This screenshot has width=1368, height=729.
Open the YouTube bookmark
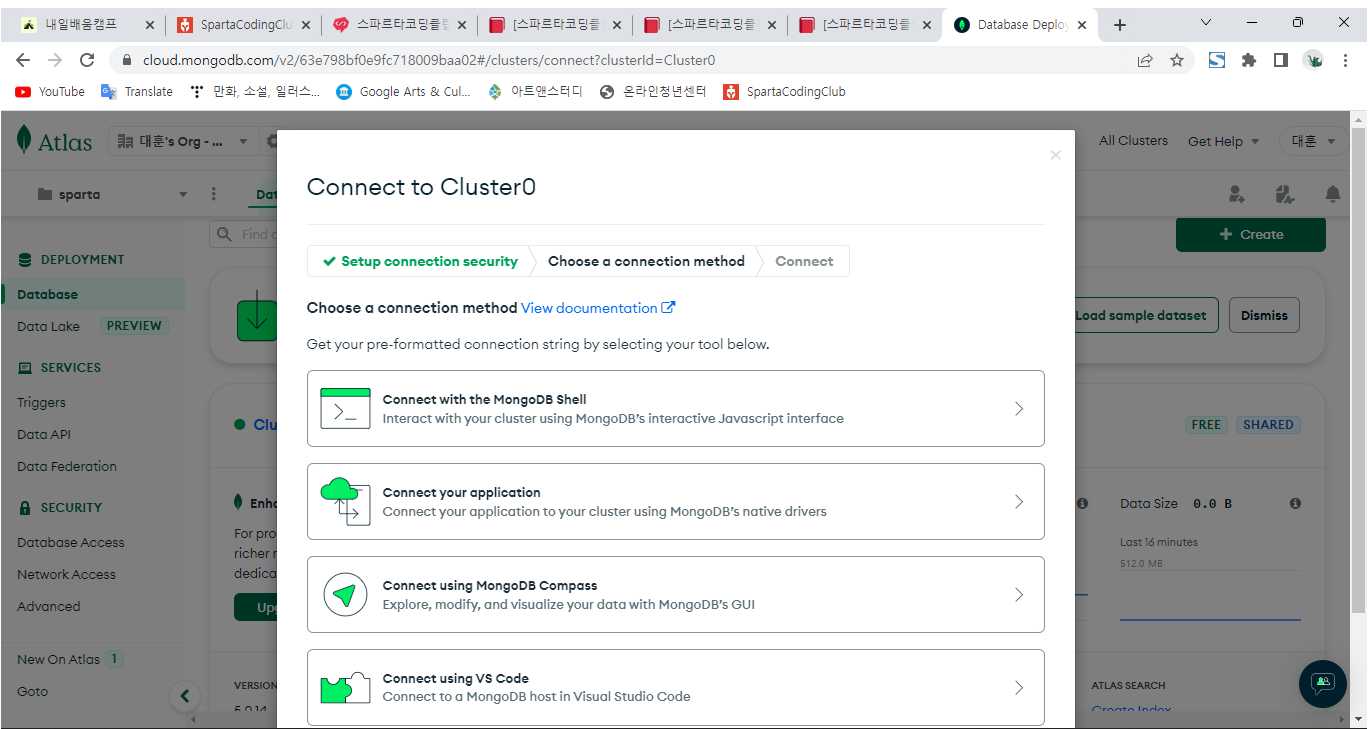pyautogui.click(x=50, y=92)
